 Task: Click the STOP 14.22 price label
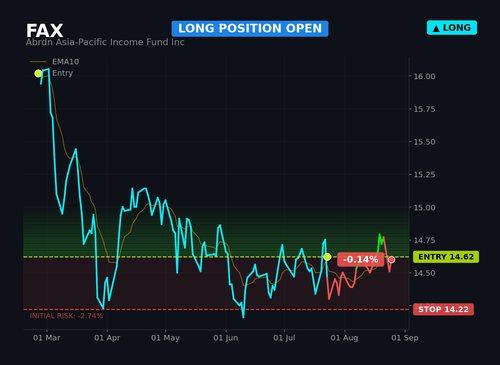(x=443, y=309)
